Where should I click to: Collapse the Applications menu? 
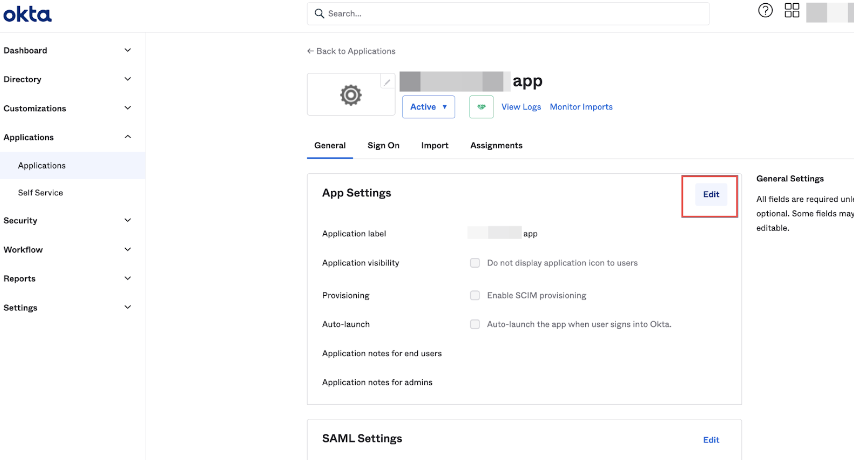point(67,137)
